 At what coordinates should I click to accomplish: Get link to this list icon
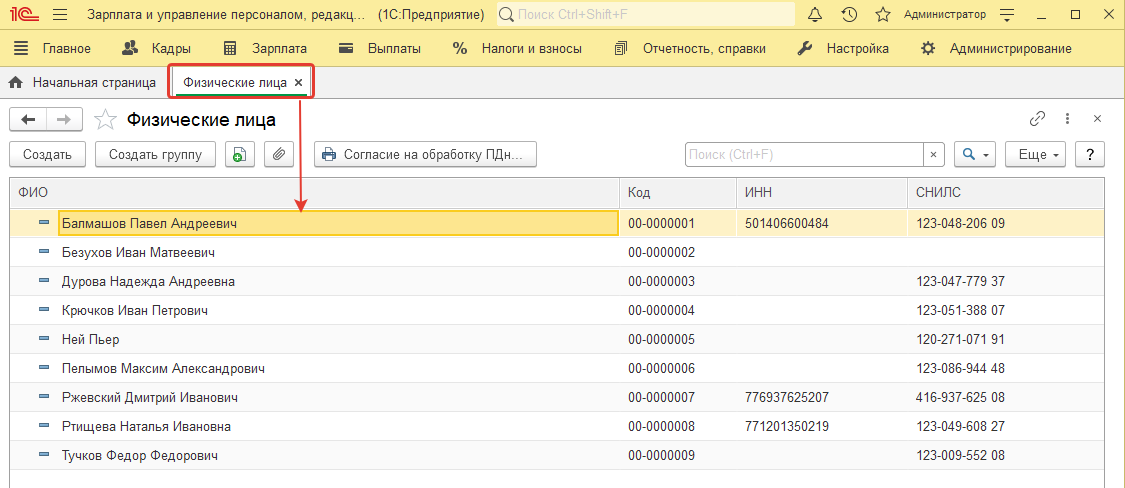1037,119
